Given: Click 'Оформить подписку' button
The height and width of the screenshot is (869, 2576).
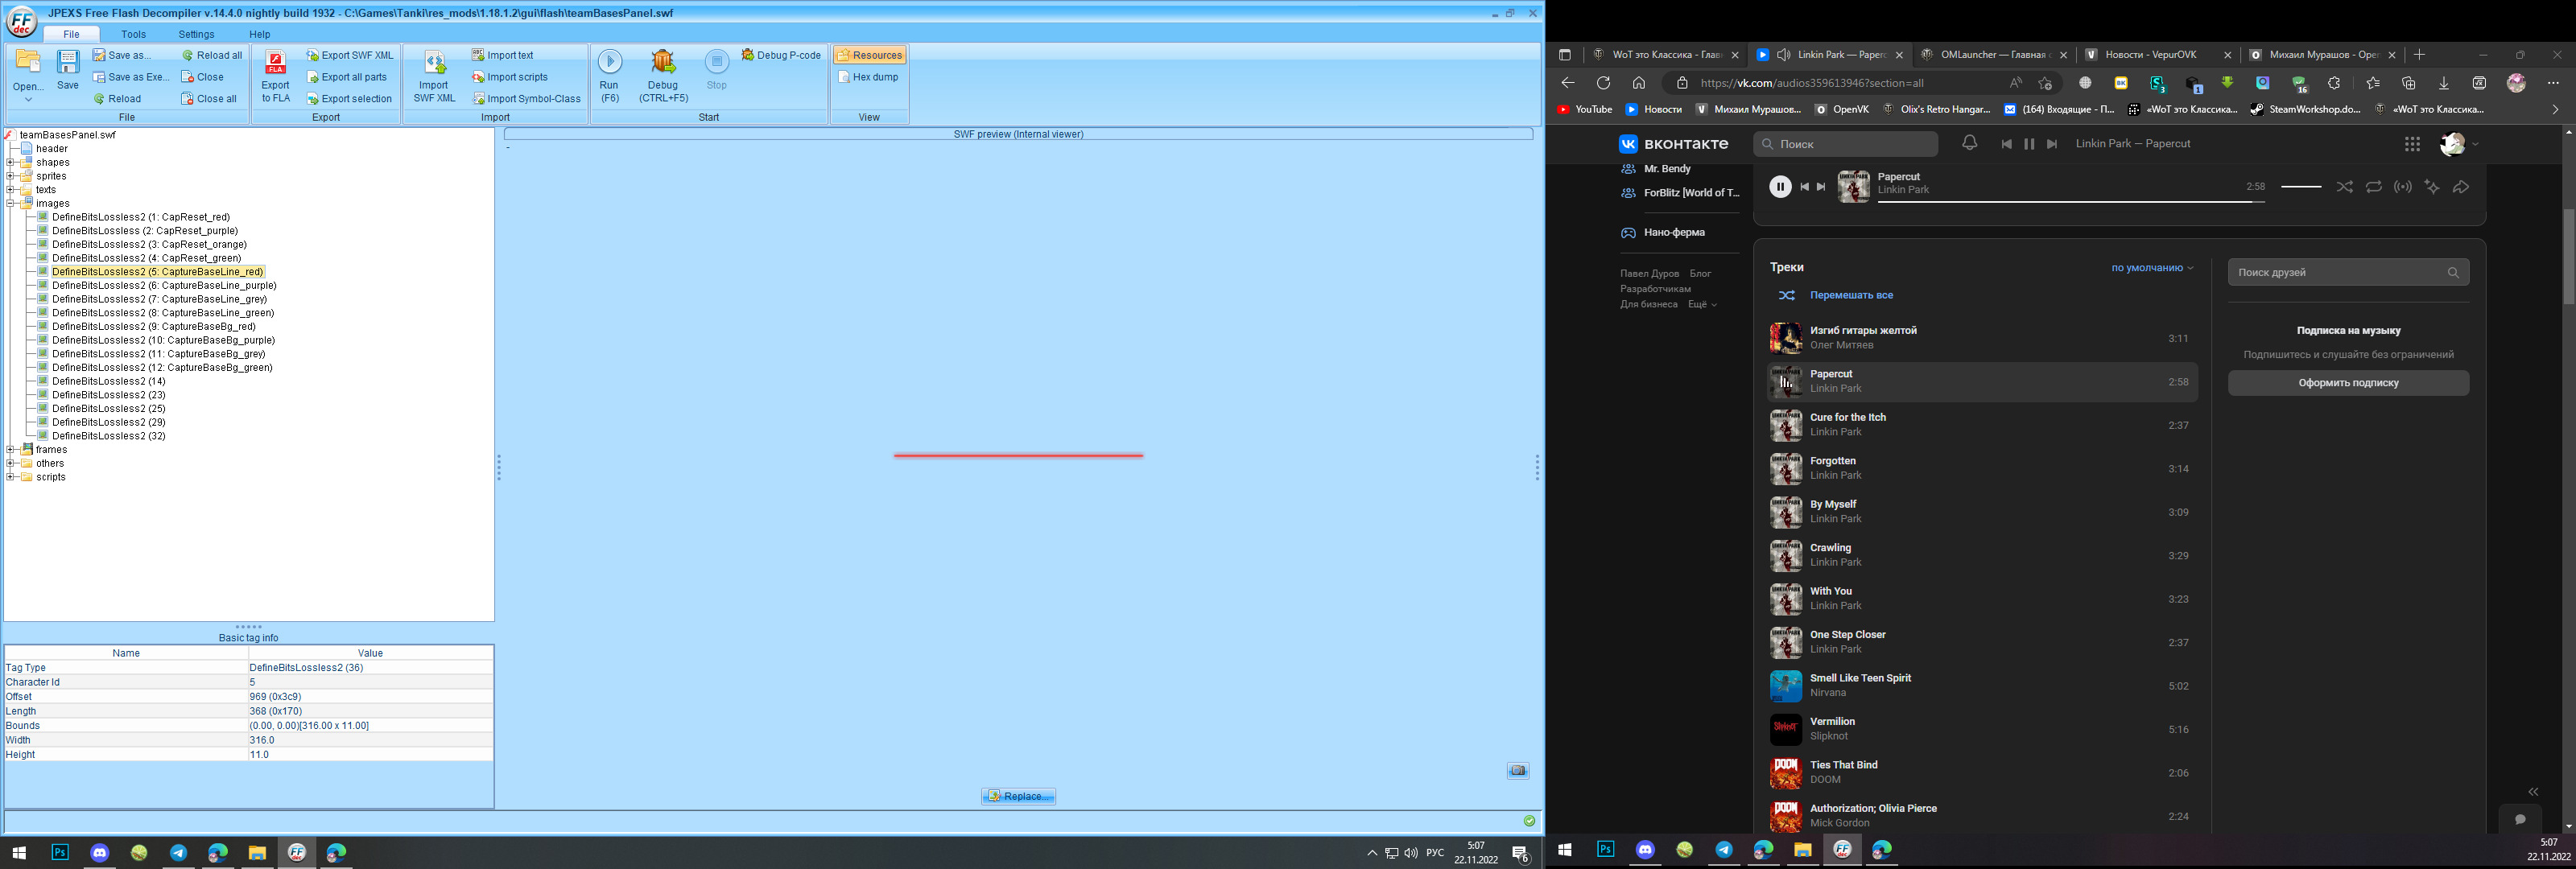Looking at the screenshot, I should click(2347, 383).
